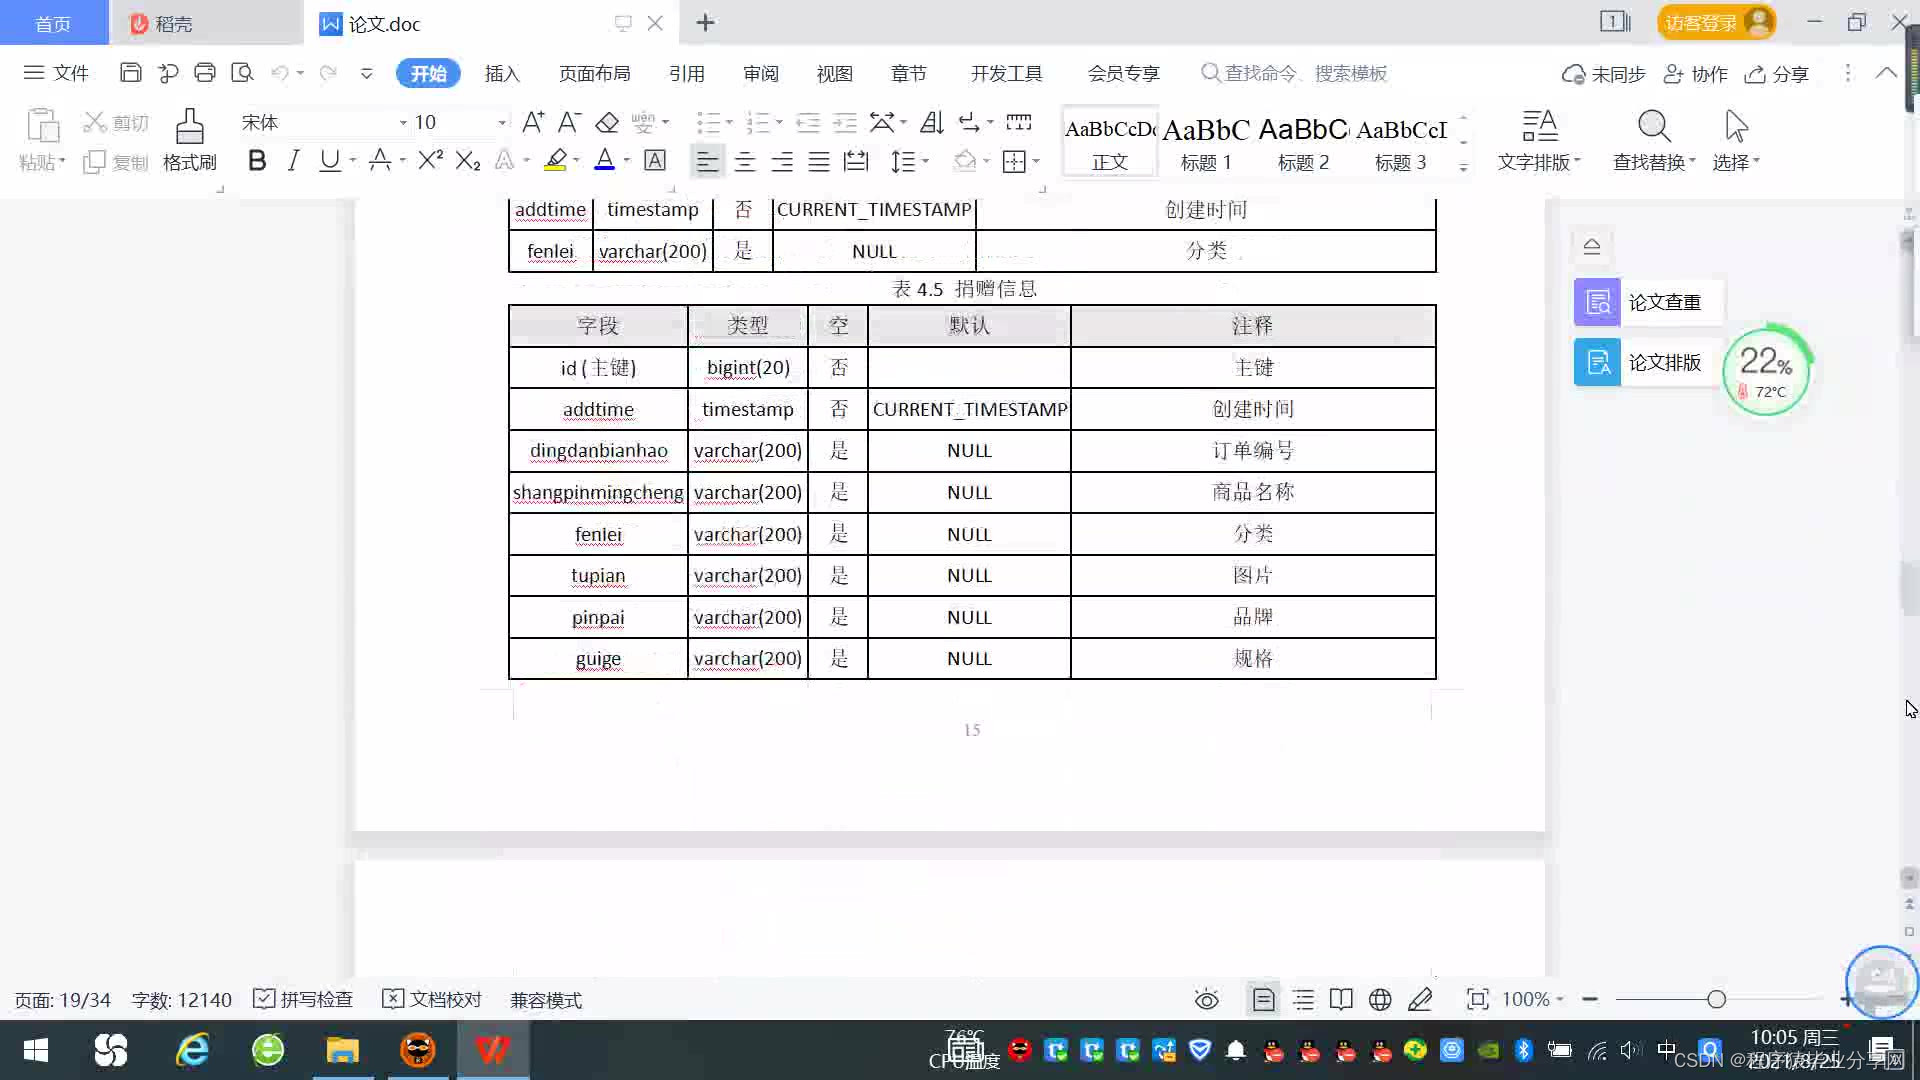Toggle italic formatting

[293, 161]
